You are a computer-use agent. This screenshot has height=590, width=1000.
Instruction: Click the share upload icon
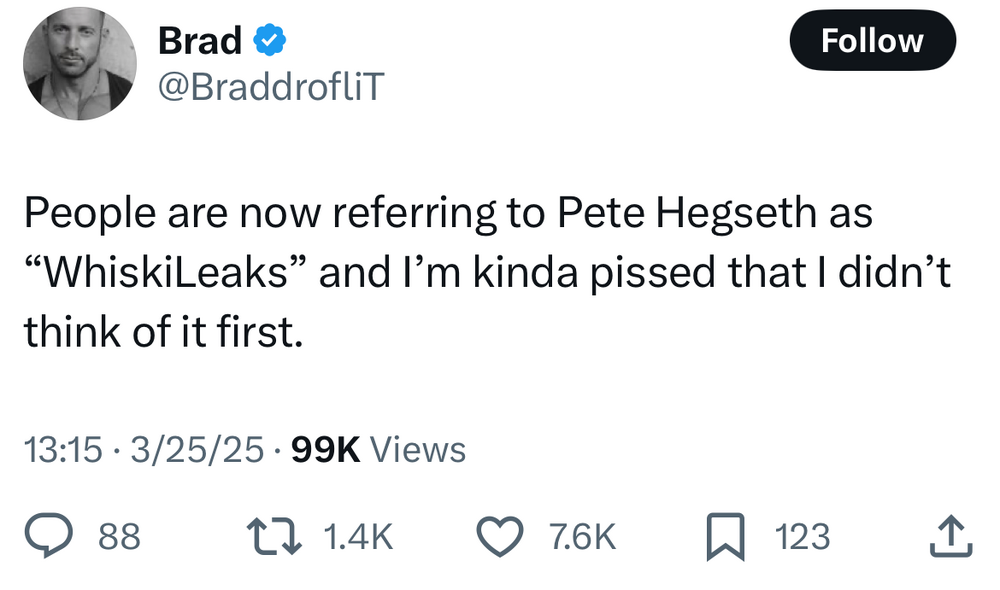[950, 538]
